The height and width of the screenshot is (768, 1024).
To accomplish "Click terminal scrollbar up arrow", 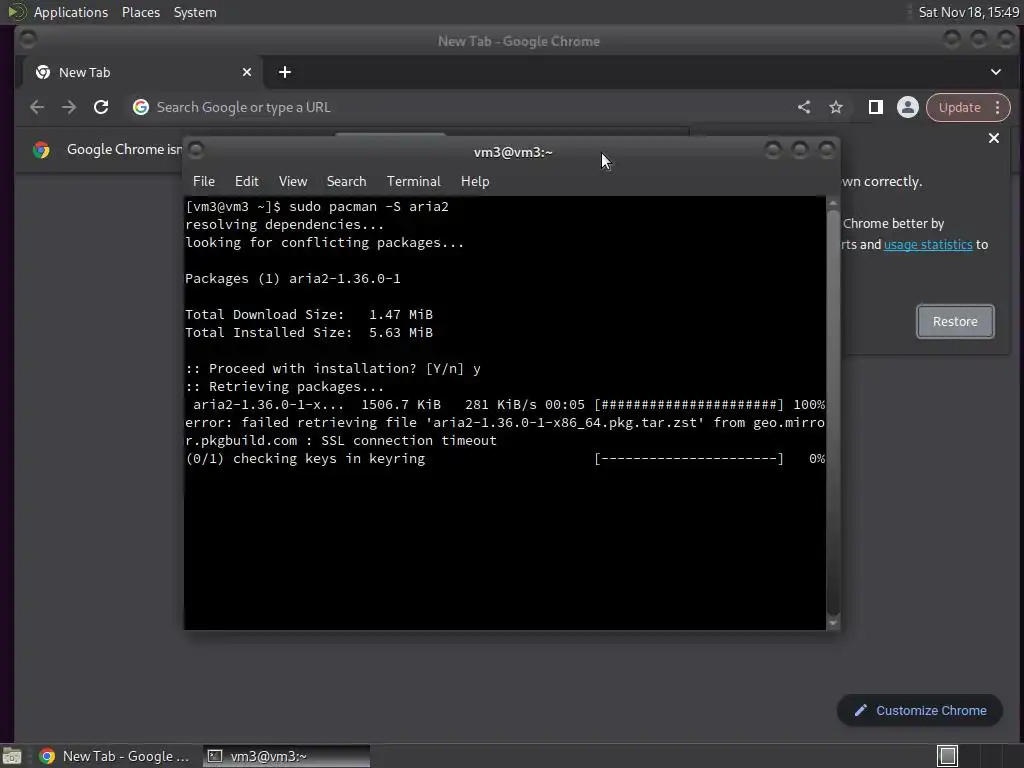I will coord(833,204).
